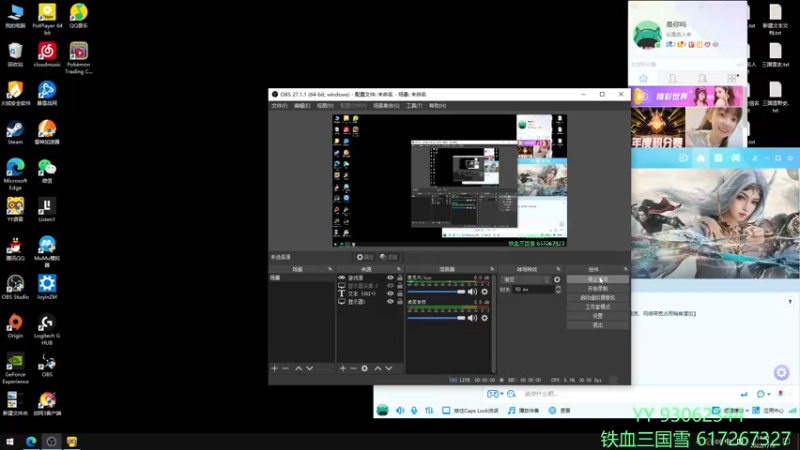
Task: Decrease transition duration with down arrow
Action: (558, 291)
